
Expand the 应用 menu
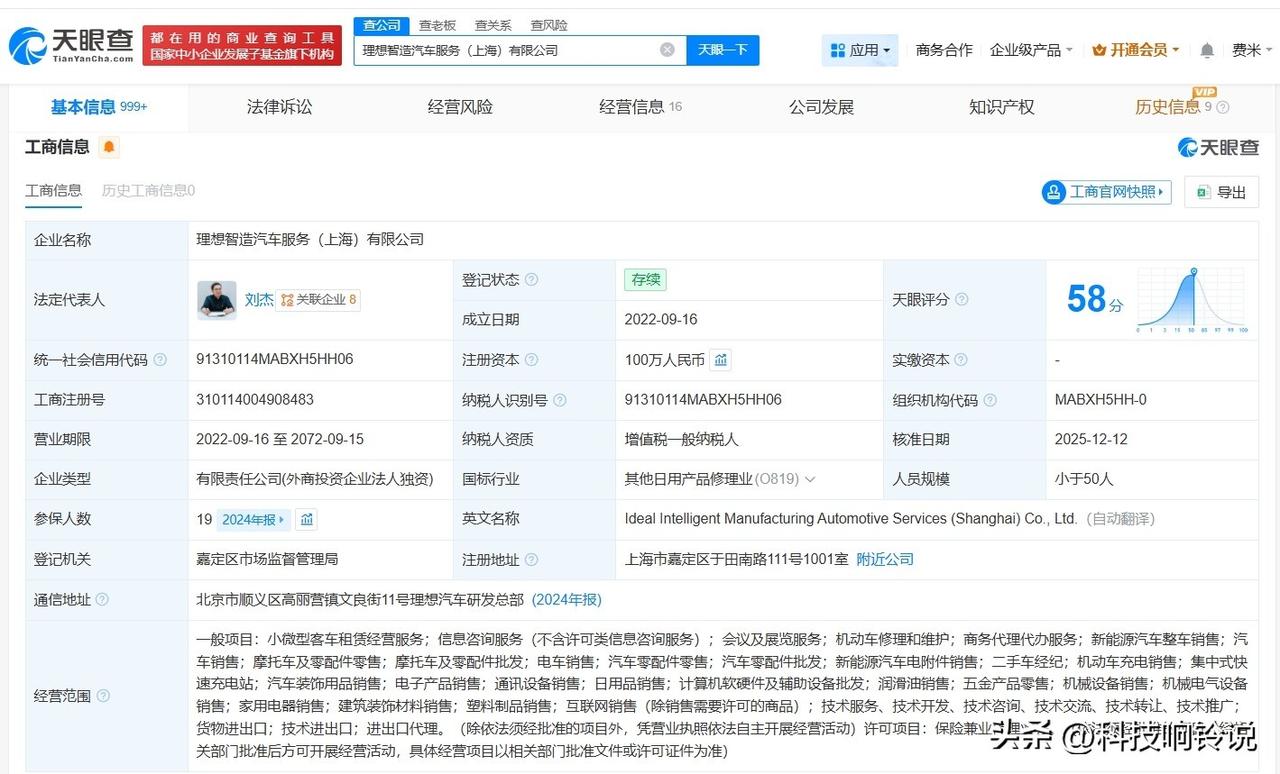860,50
